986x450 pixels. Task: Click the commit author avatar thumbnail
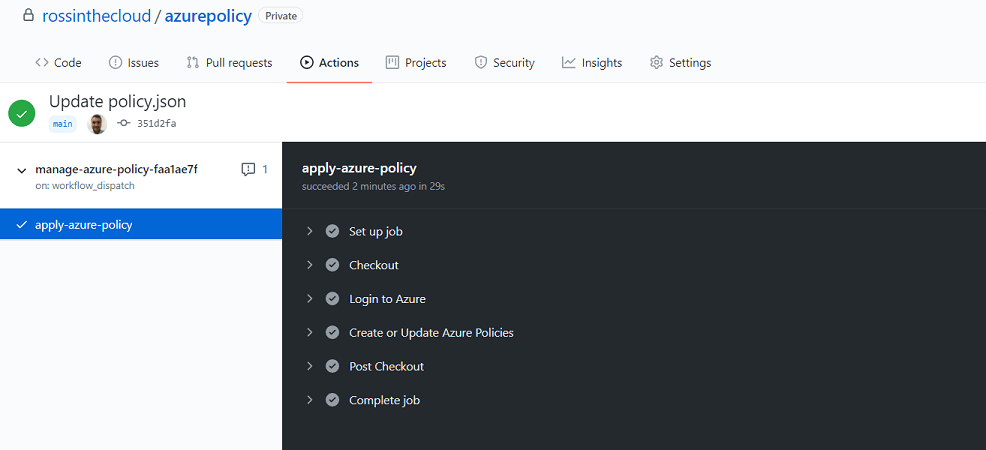pos(97,124)
